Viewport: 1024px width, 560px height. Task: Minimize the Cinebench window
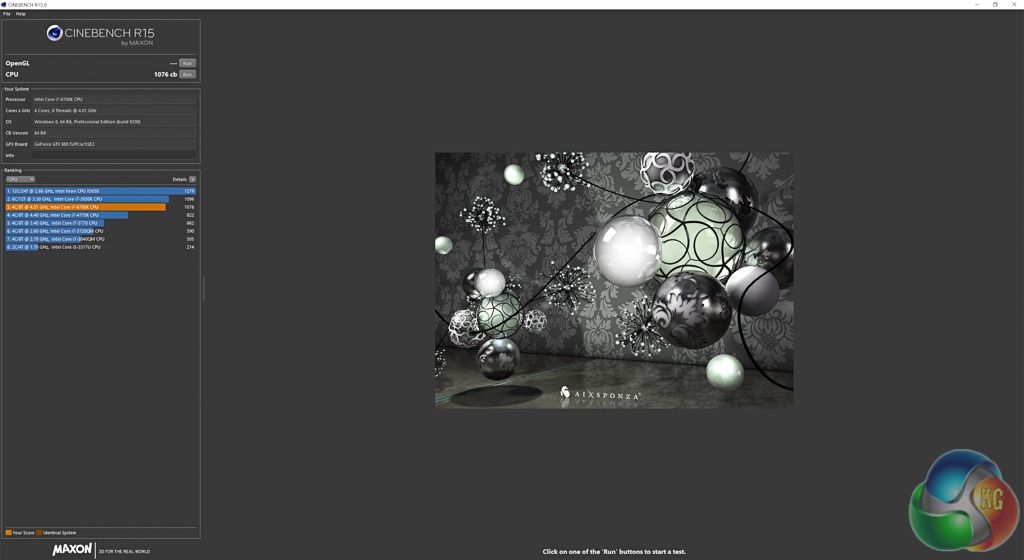977,5
